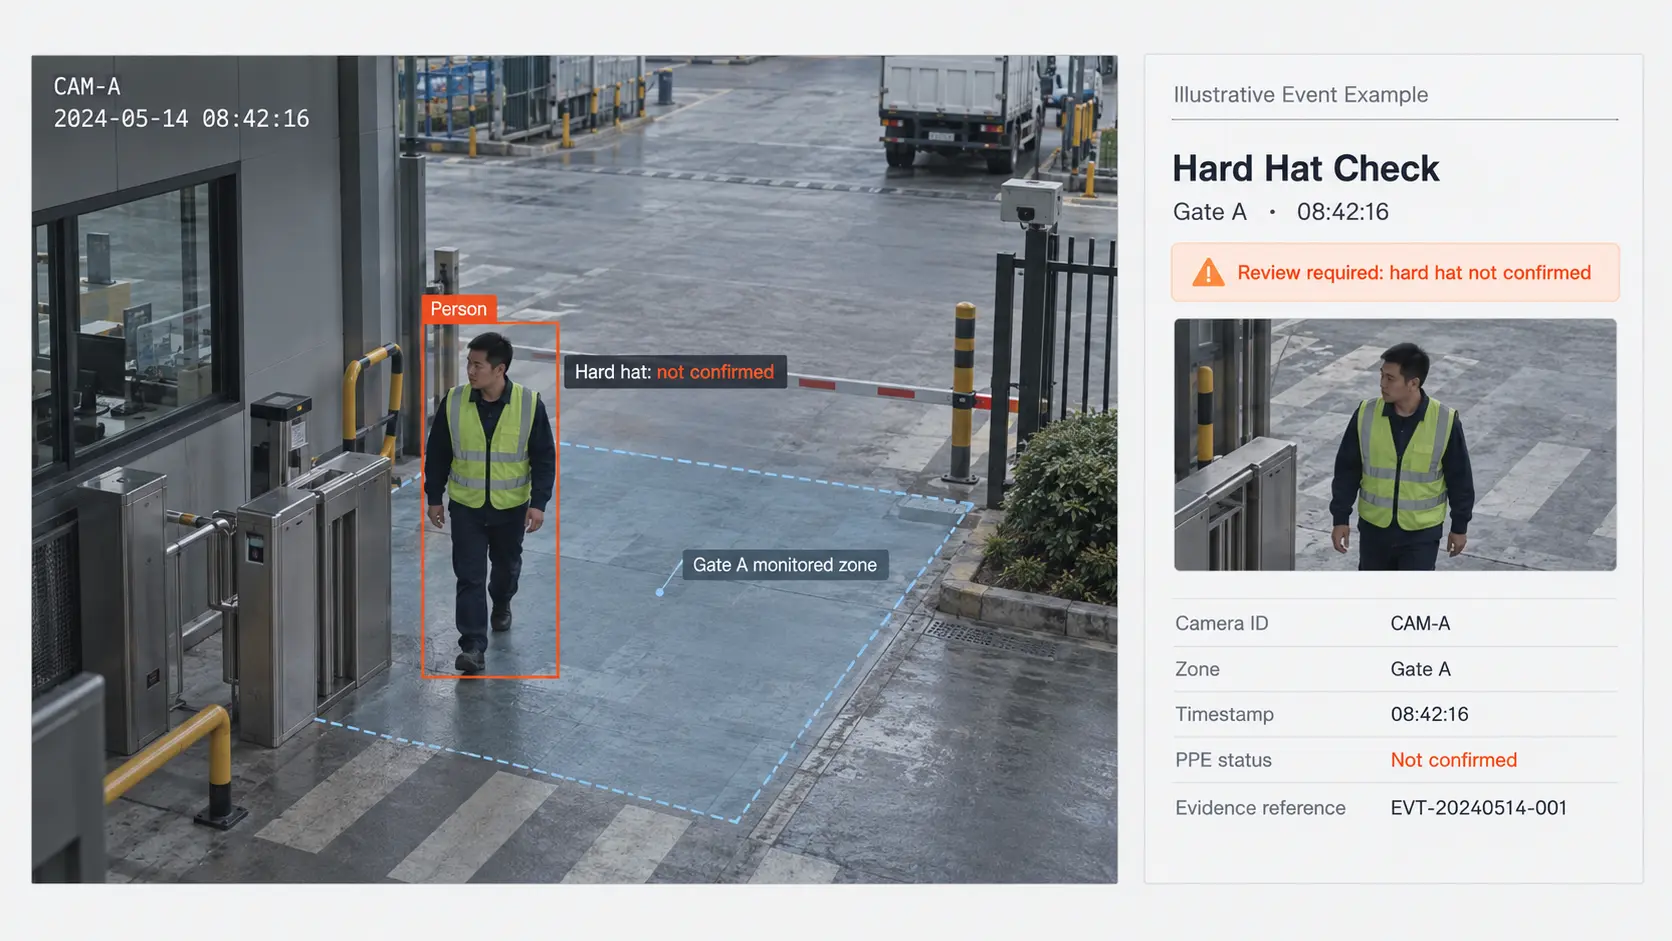
Task: Click the 'Hard Hat Check' event title
Action: 1305,168
